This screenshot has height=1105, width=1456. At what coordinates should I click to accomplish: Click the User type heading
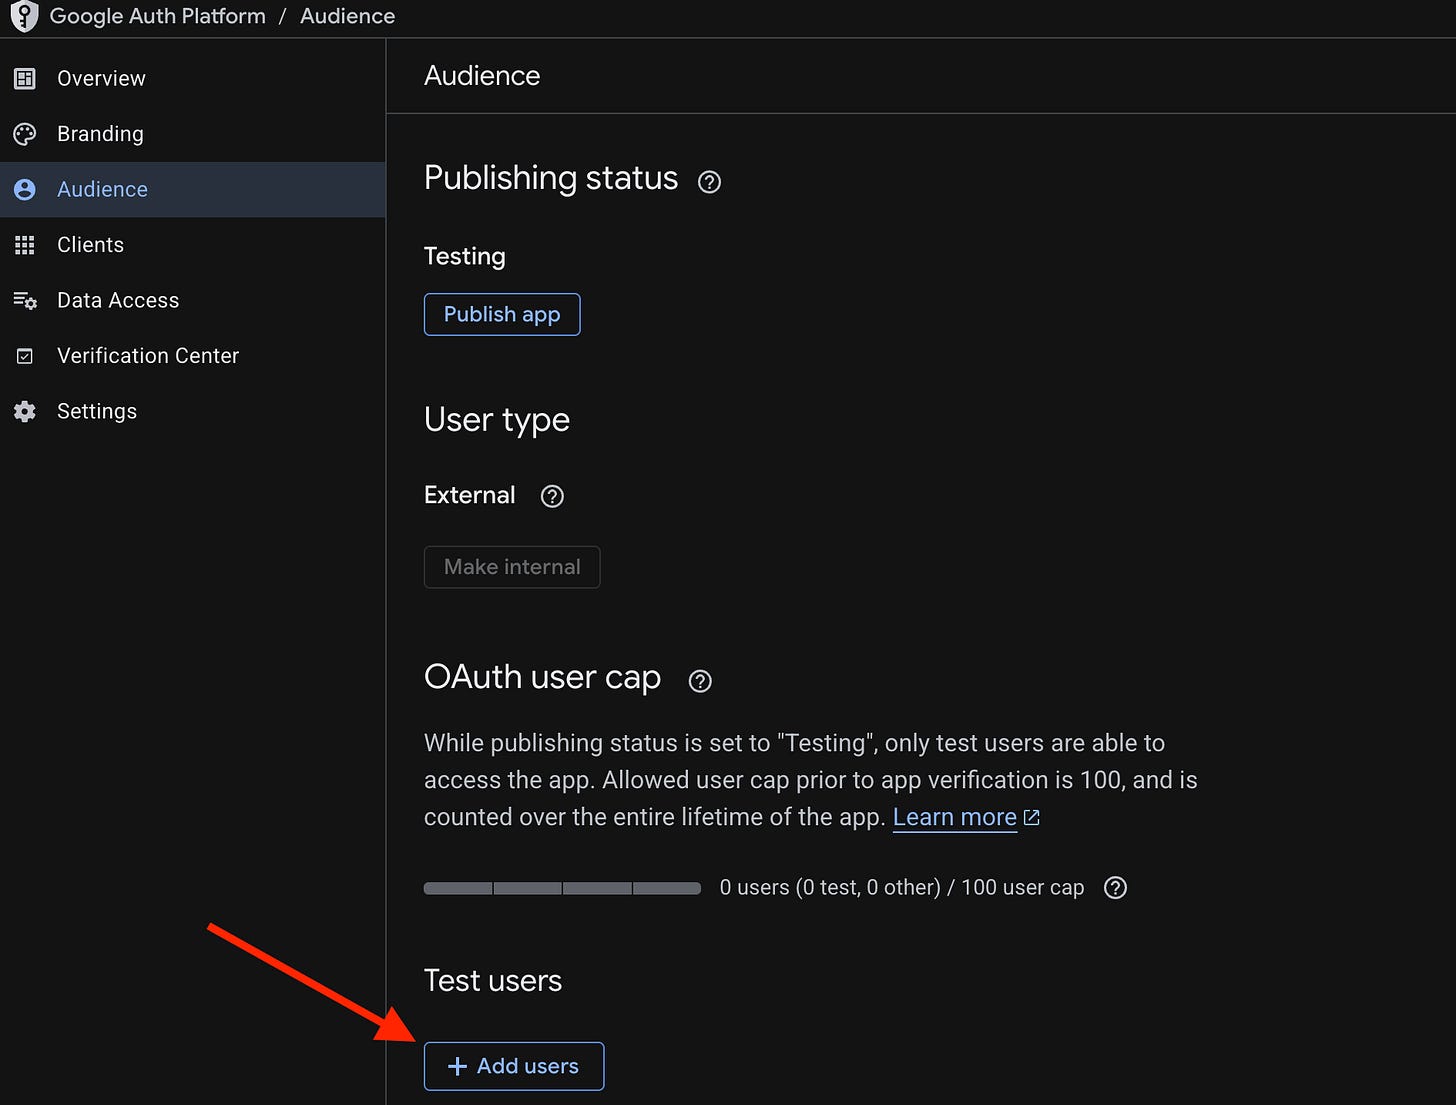pyautogui.click(x=497, y=420)
